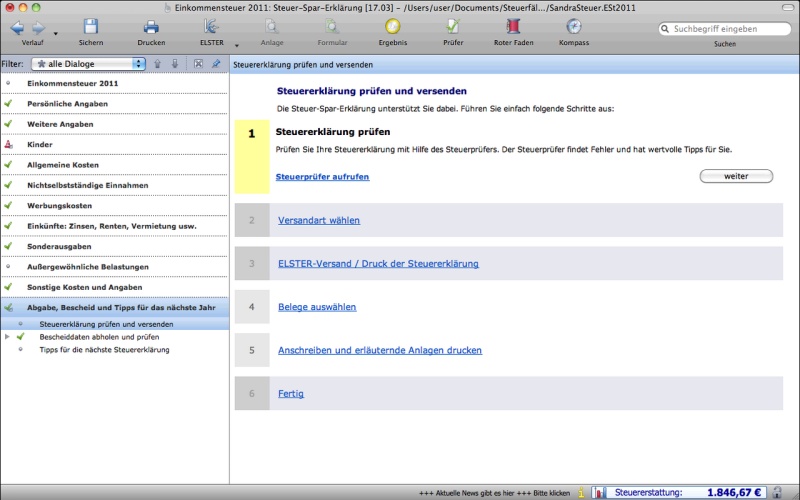Click the chart icon beside Steuererstattung
Image resolution: width=800 pixels, height=500 pixels.
pyautogui.click(x=599, y=493)
